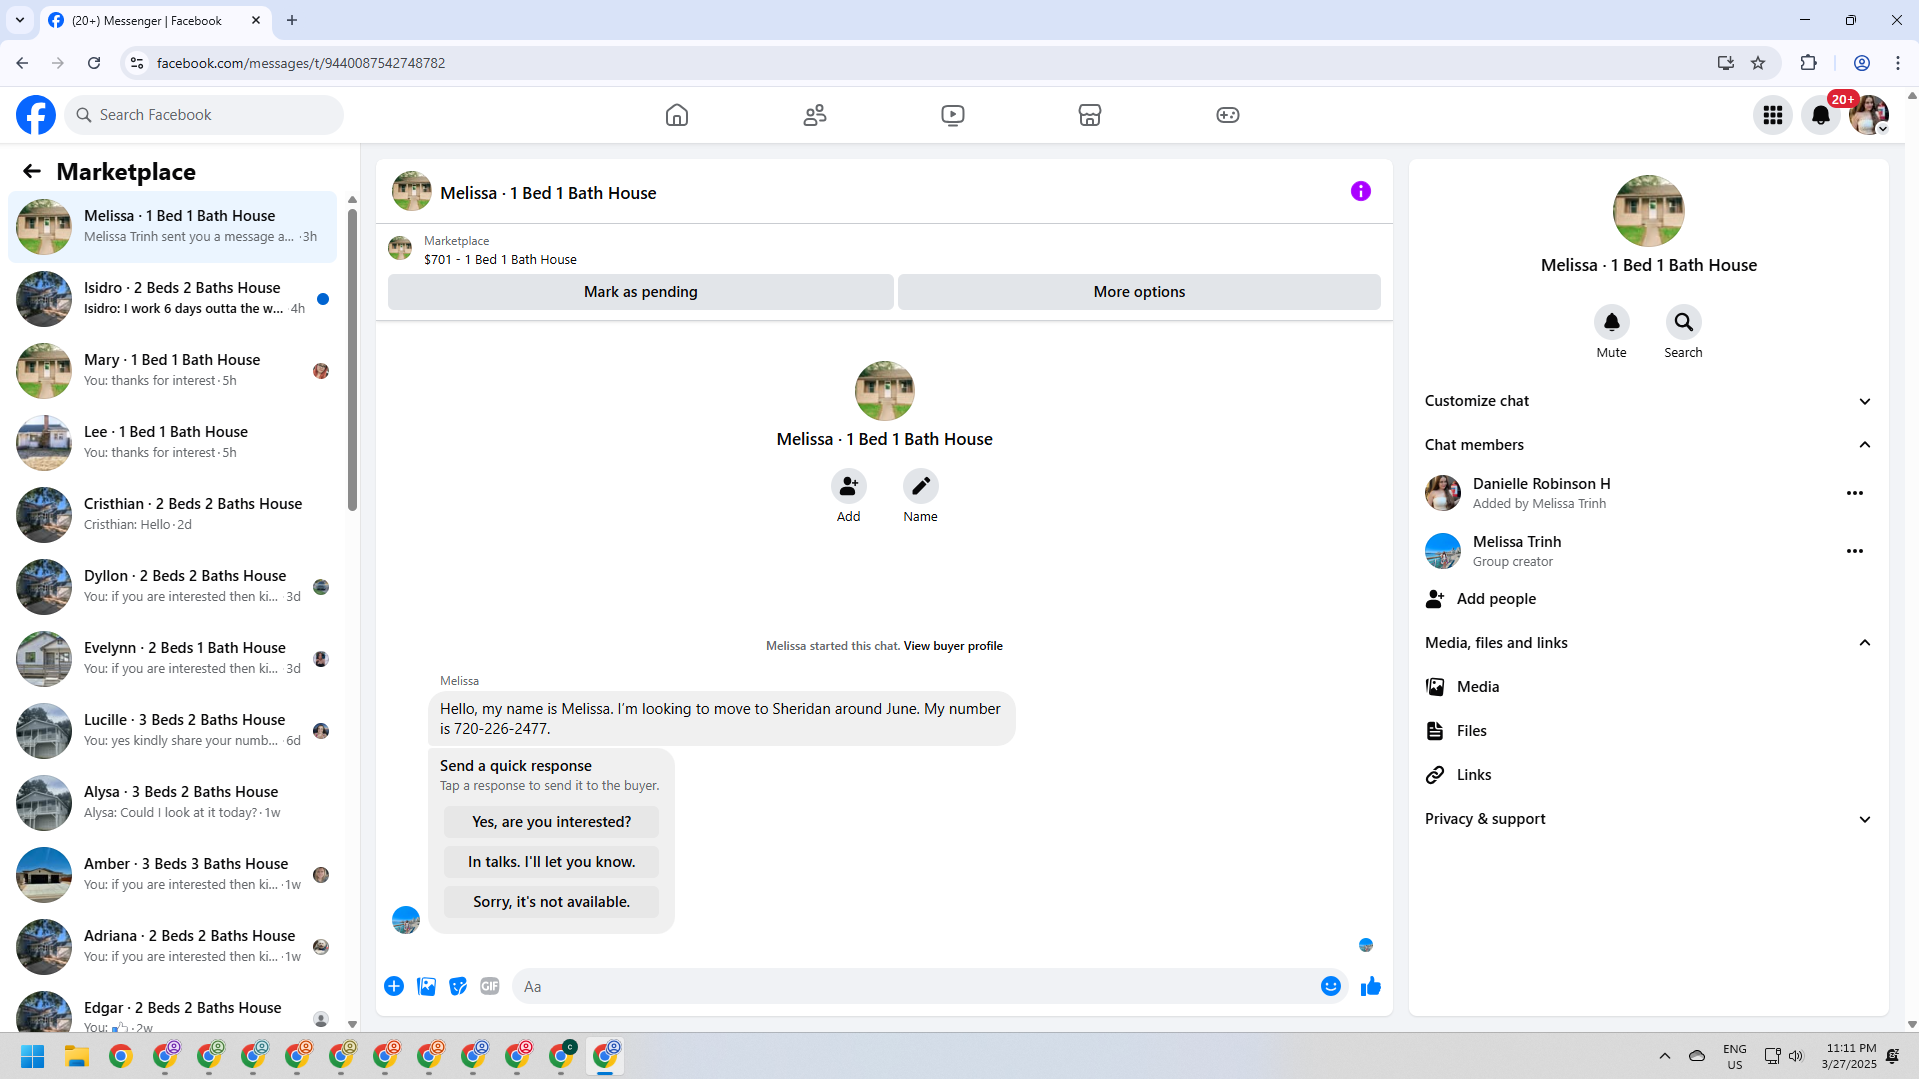1919x1079 pixels.
Task: Click the Search Facebook field
Action: [204, 115]
